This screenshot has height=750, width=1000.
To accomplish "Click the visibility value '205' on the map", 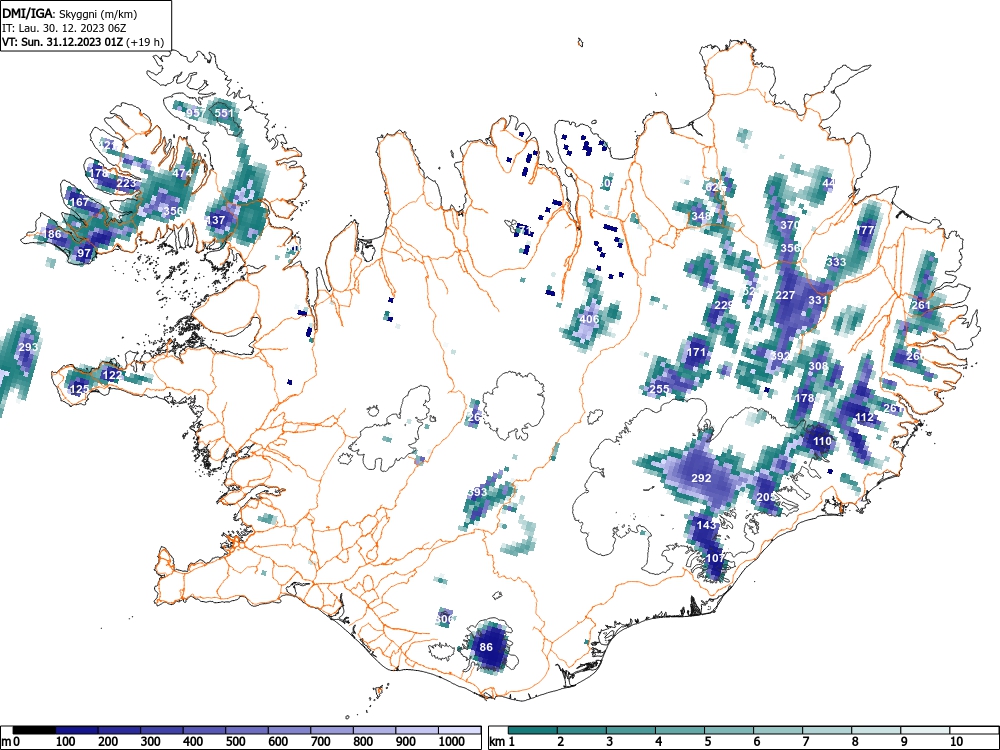I will (x=767, y=497).
